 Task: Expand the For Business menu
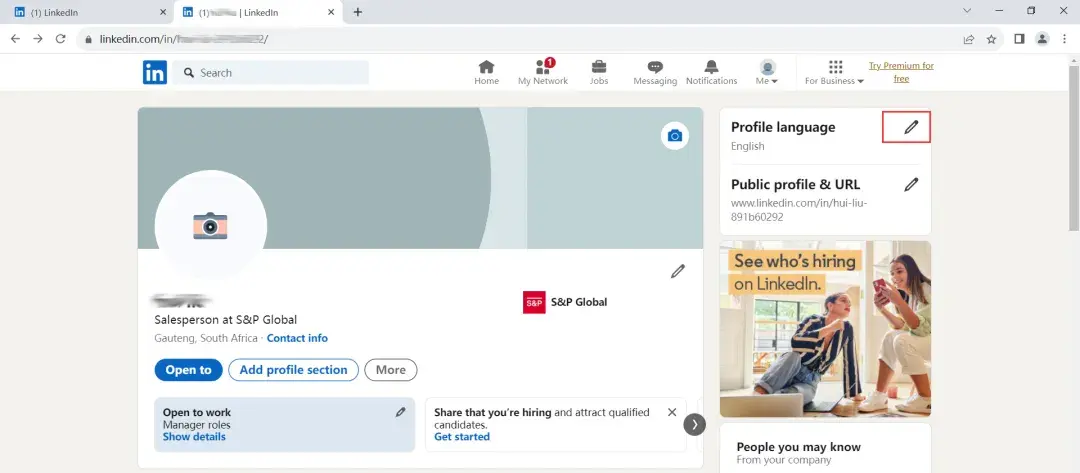pyautogui.click(x=834, y=72)
